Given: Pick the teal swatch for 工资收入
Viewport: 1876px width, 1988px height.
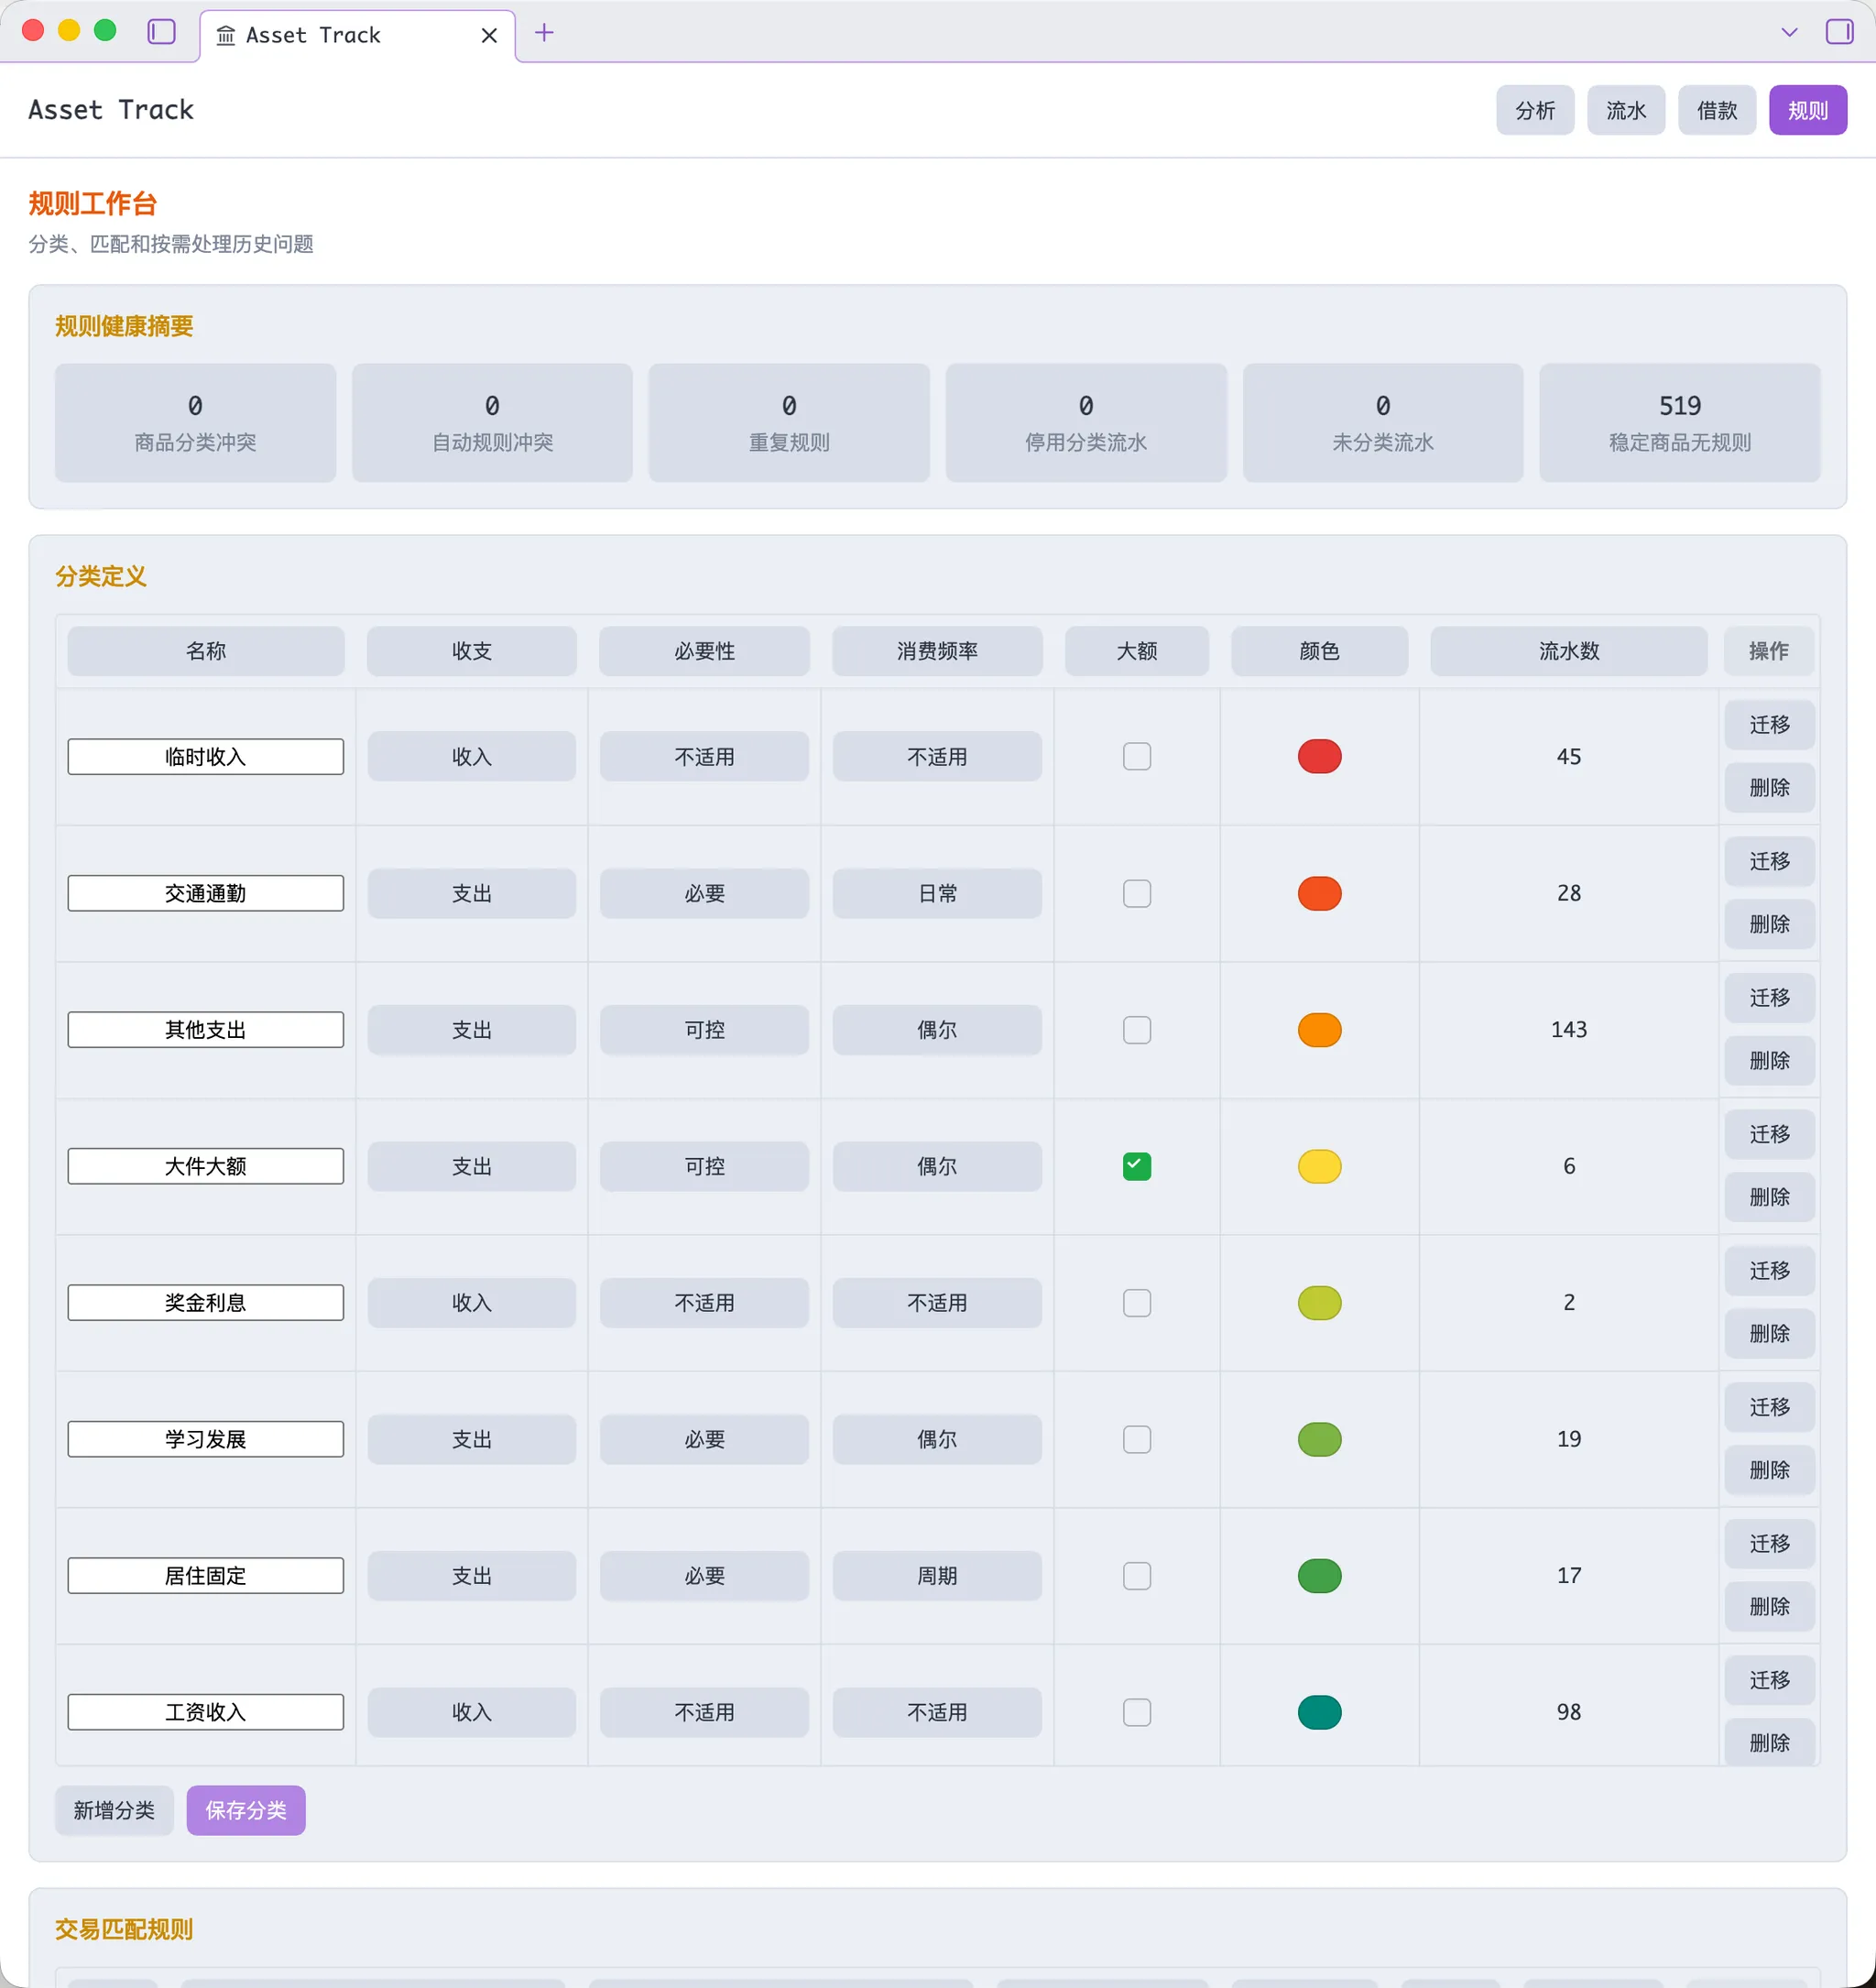Looking at the screenshot, I should tap(1319, 1712).
